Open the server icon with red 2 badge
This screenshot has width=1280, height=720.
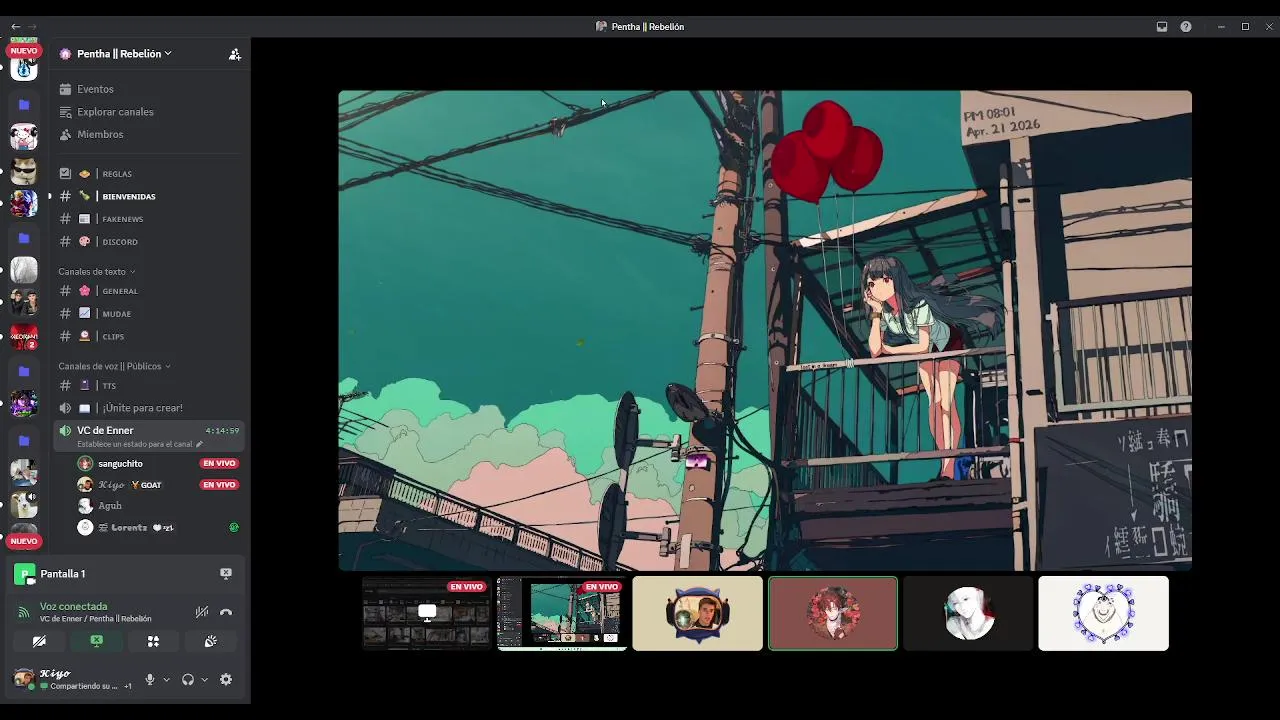[x=24, y=337]
